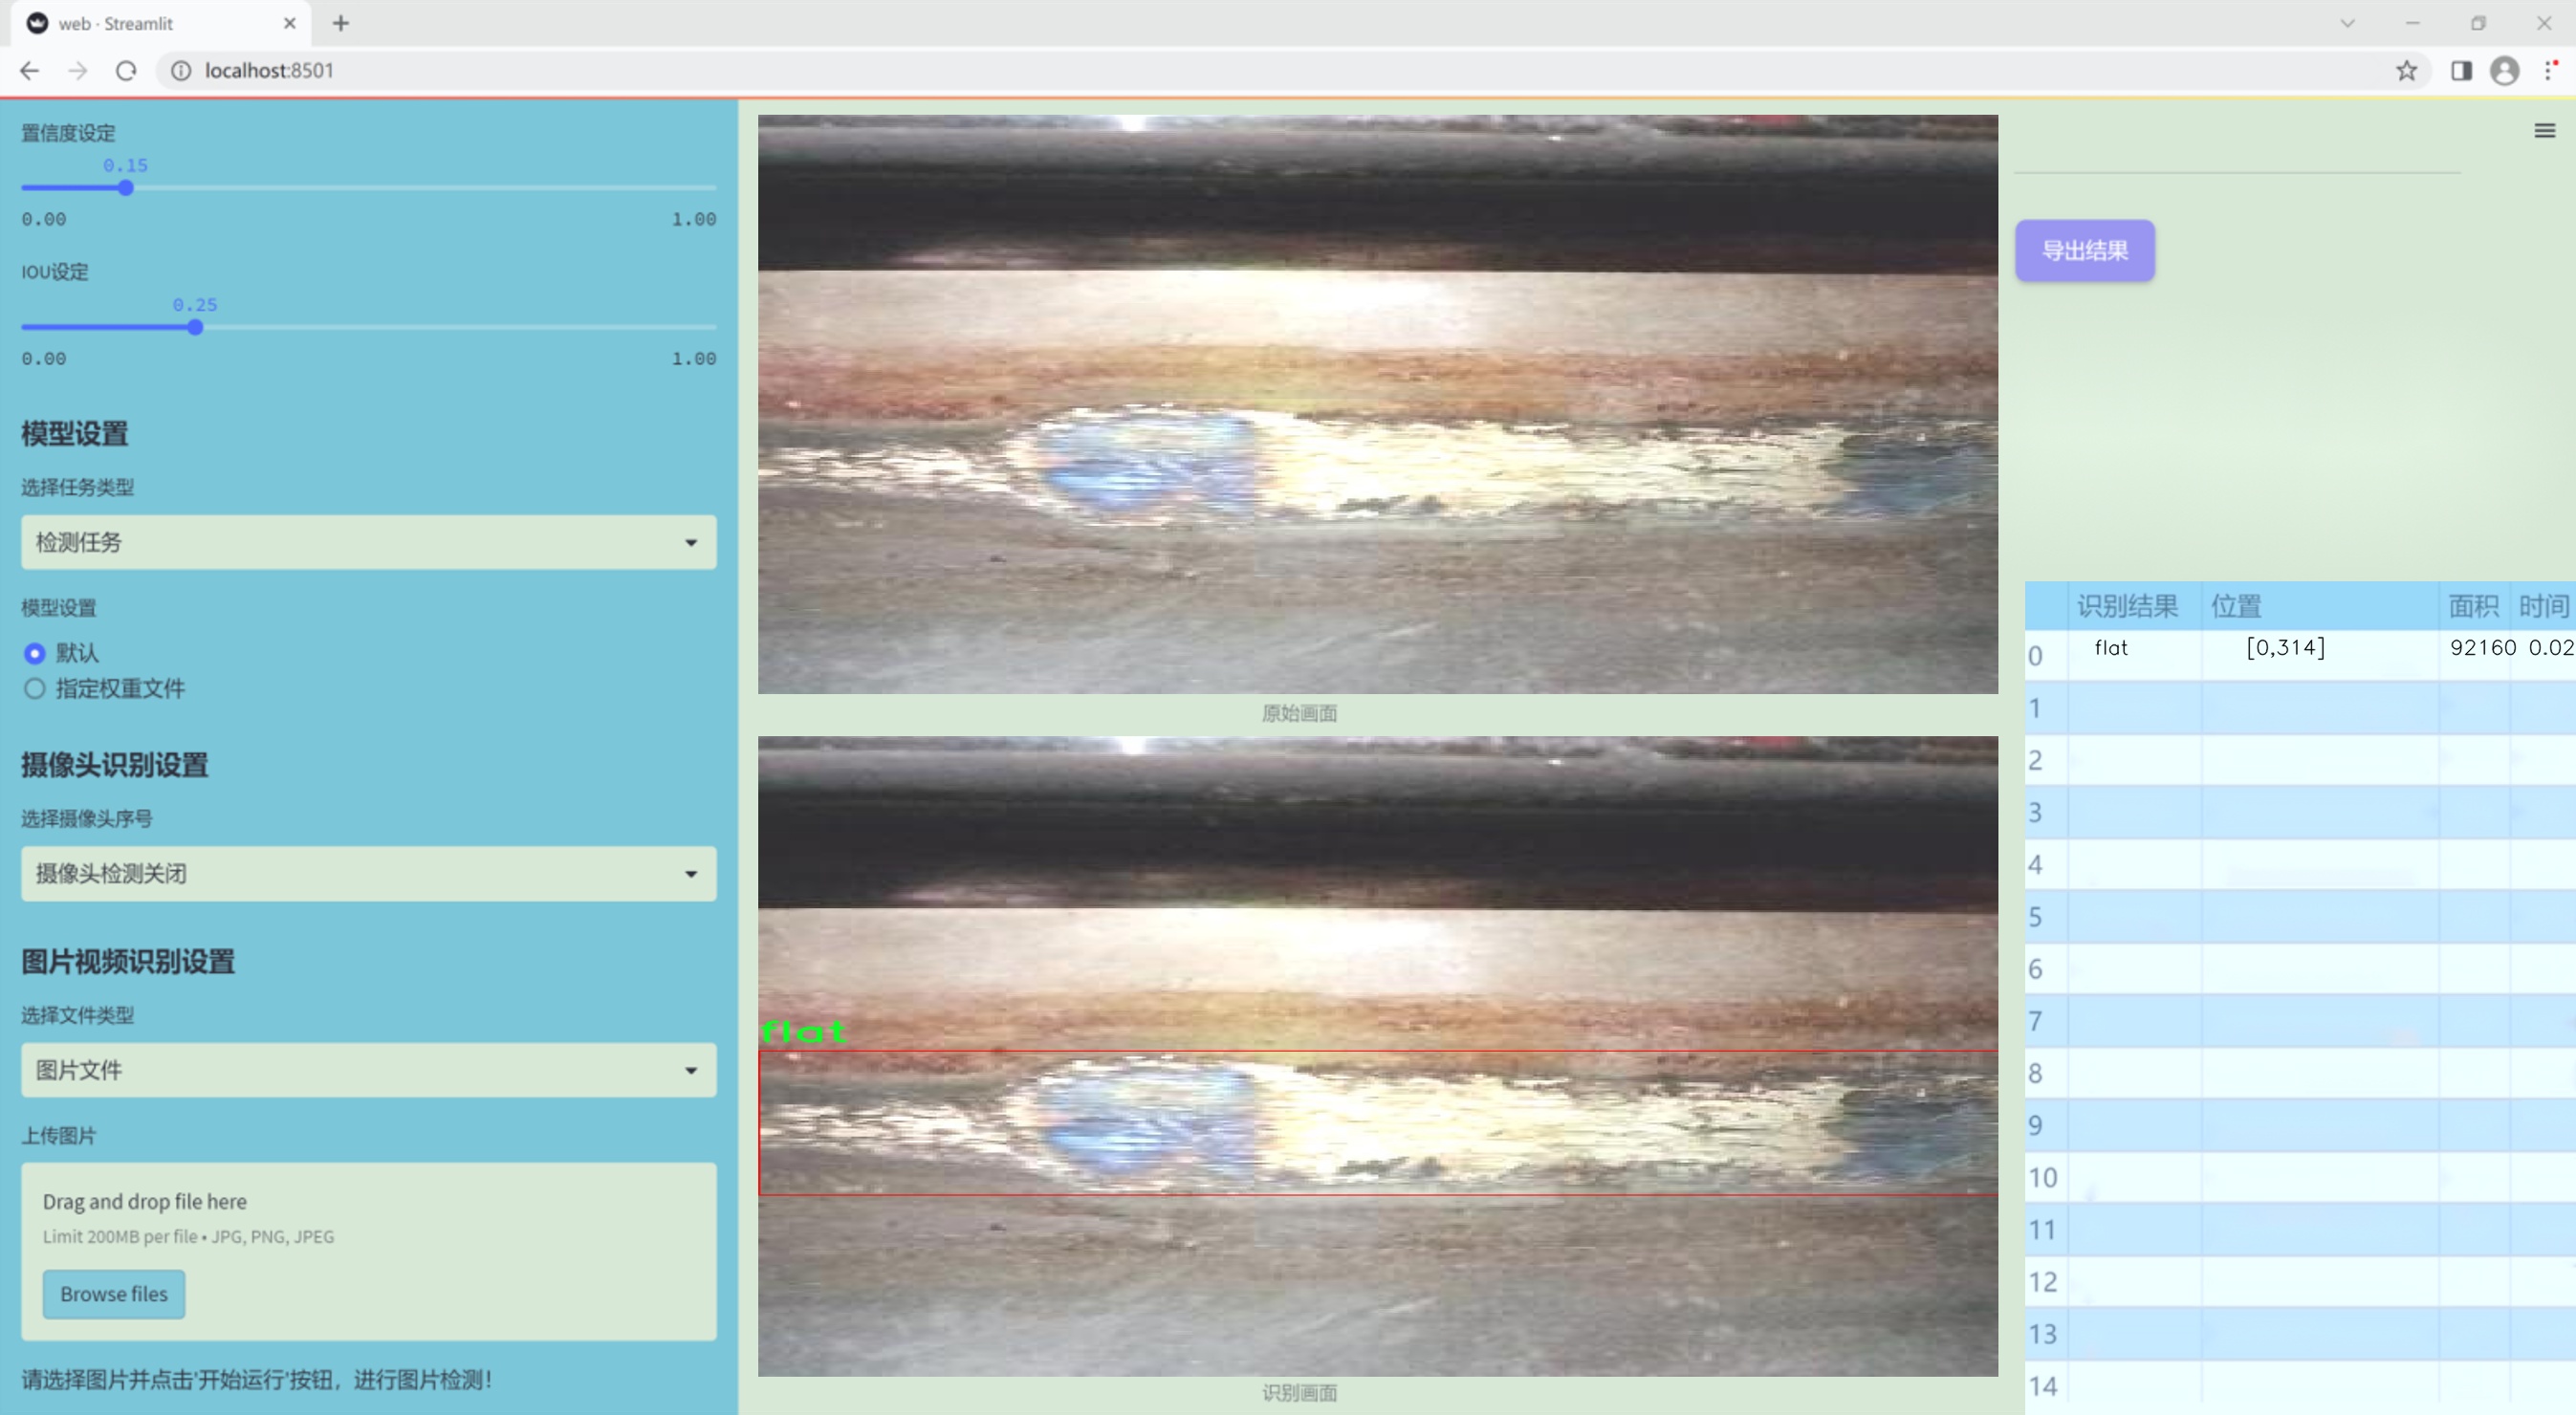Expand the 图片文件 file type dropdown
2576x1415 pixels.
[x=368, y=1070]
